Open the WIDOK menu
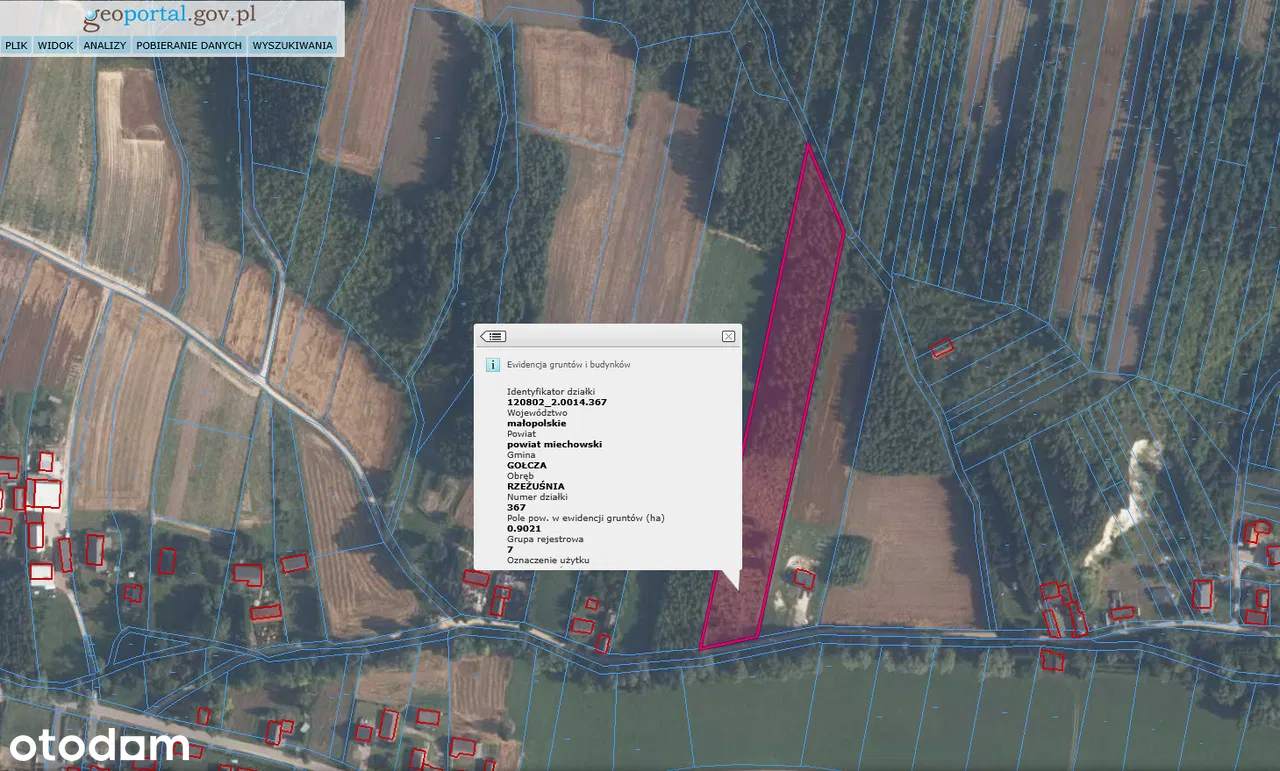Viewport: 1280px width, 771px height. pyautogui.click(x=56, y=45)
